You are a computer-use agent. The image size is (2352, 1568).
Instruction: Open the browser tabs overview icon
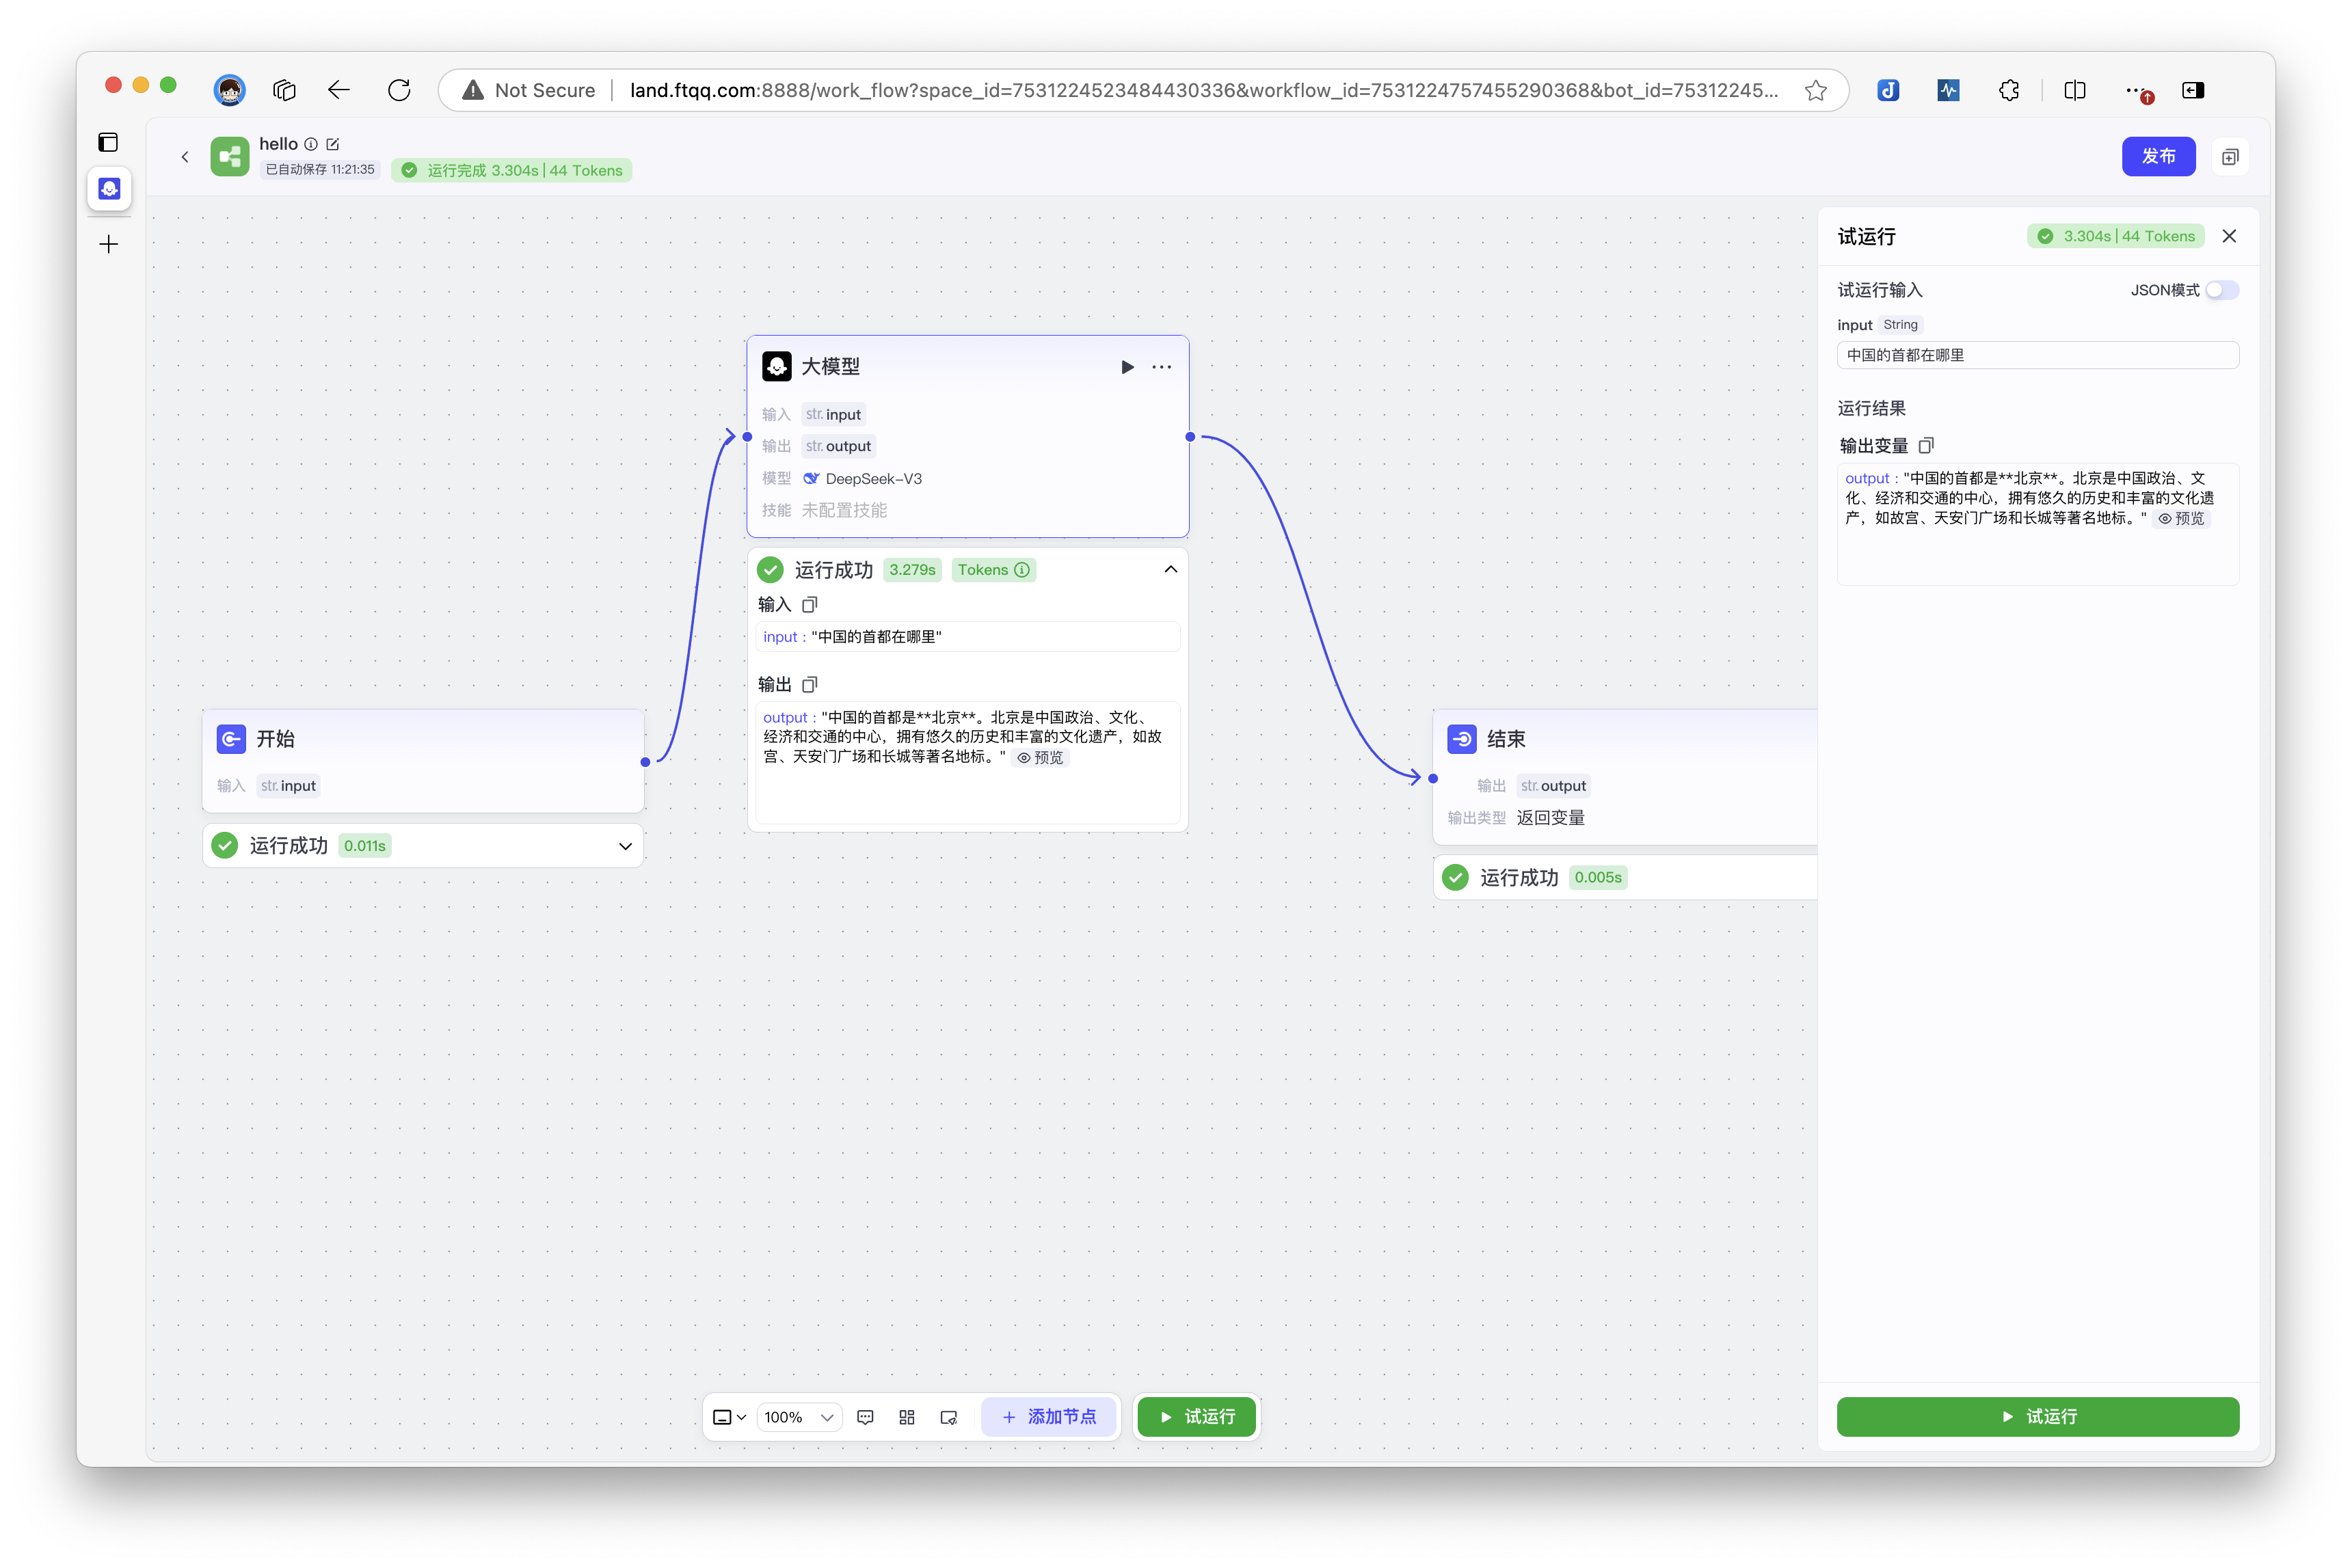tap(285, 90)
